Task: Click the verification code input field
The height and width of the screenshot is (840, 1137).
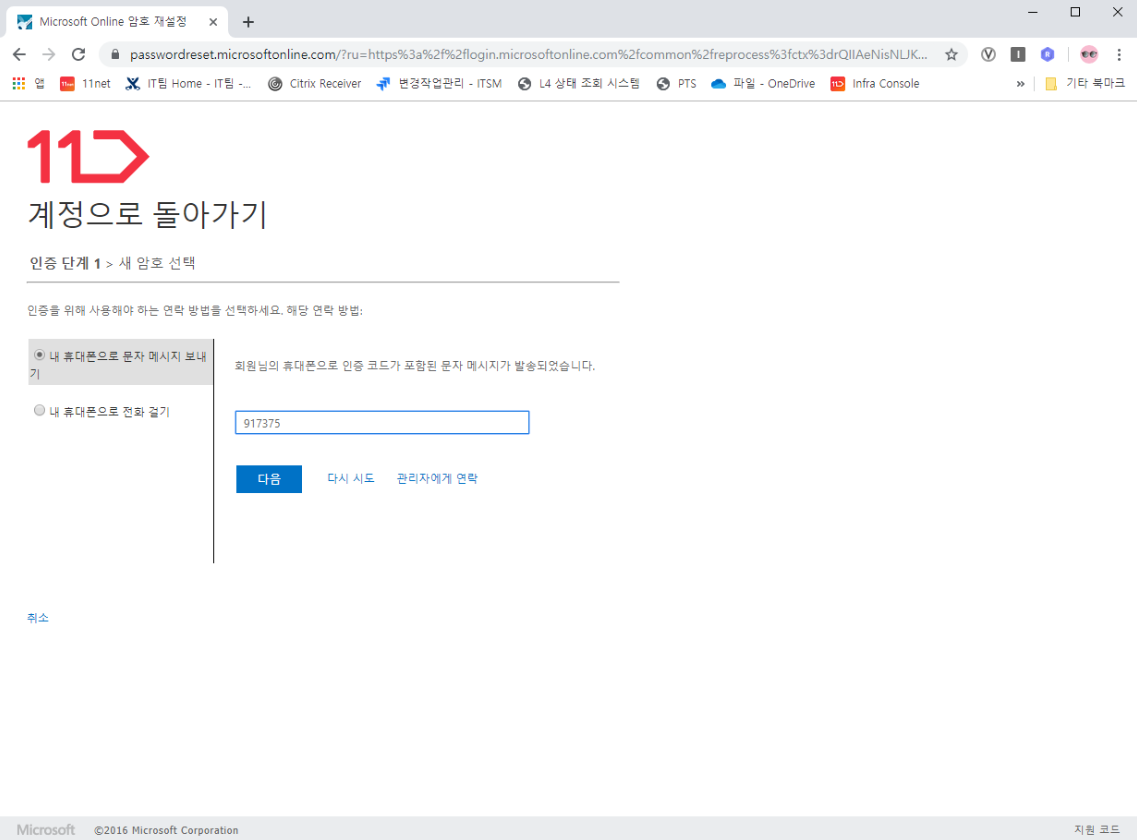Action: point(382,423)
